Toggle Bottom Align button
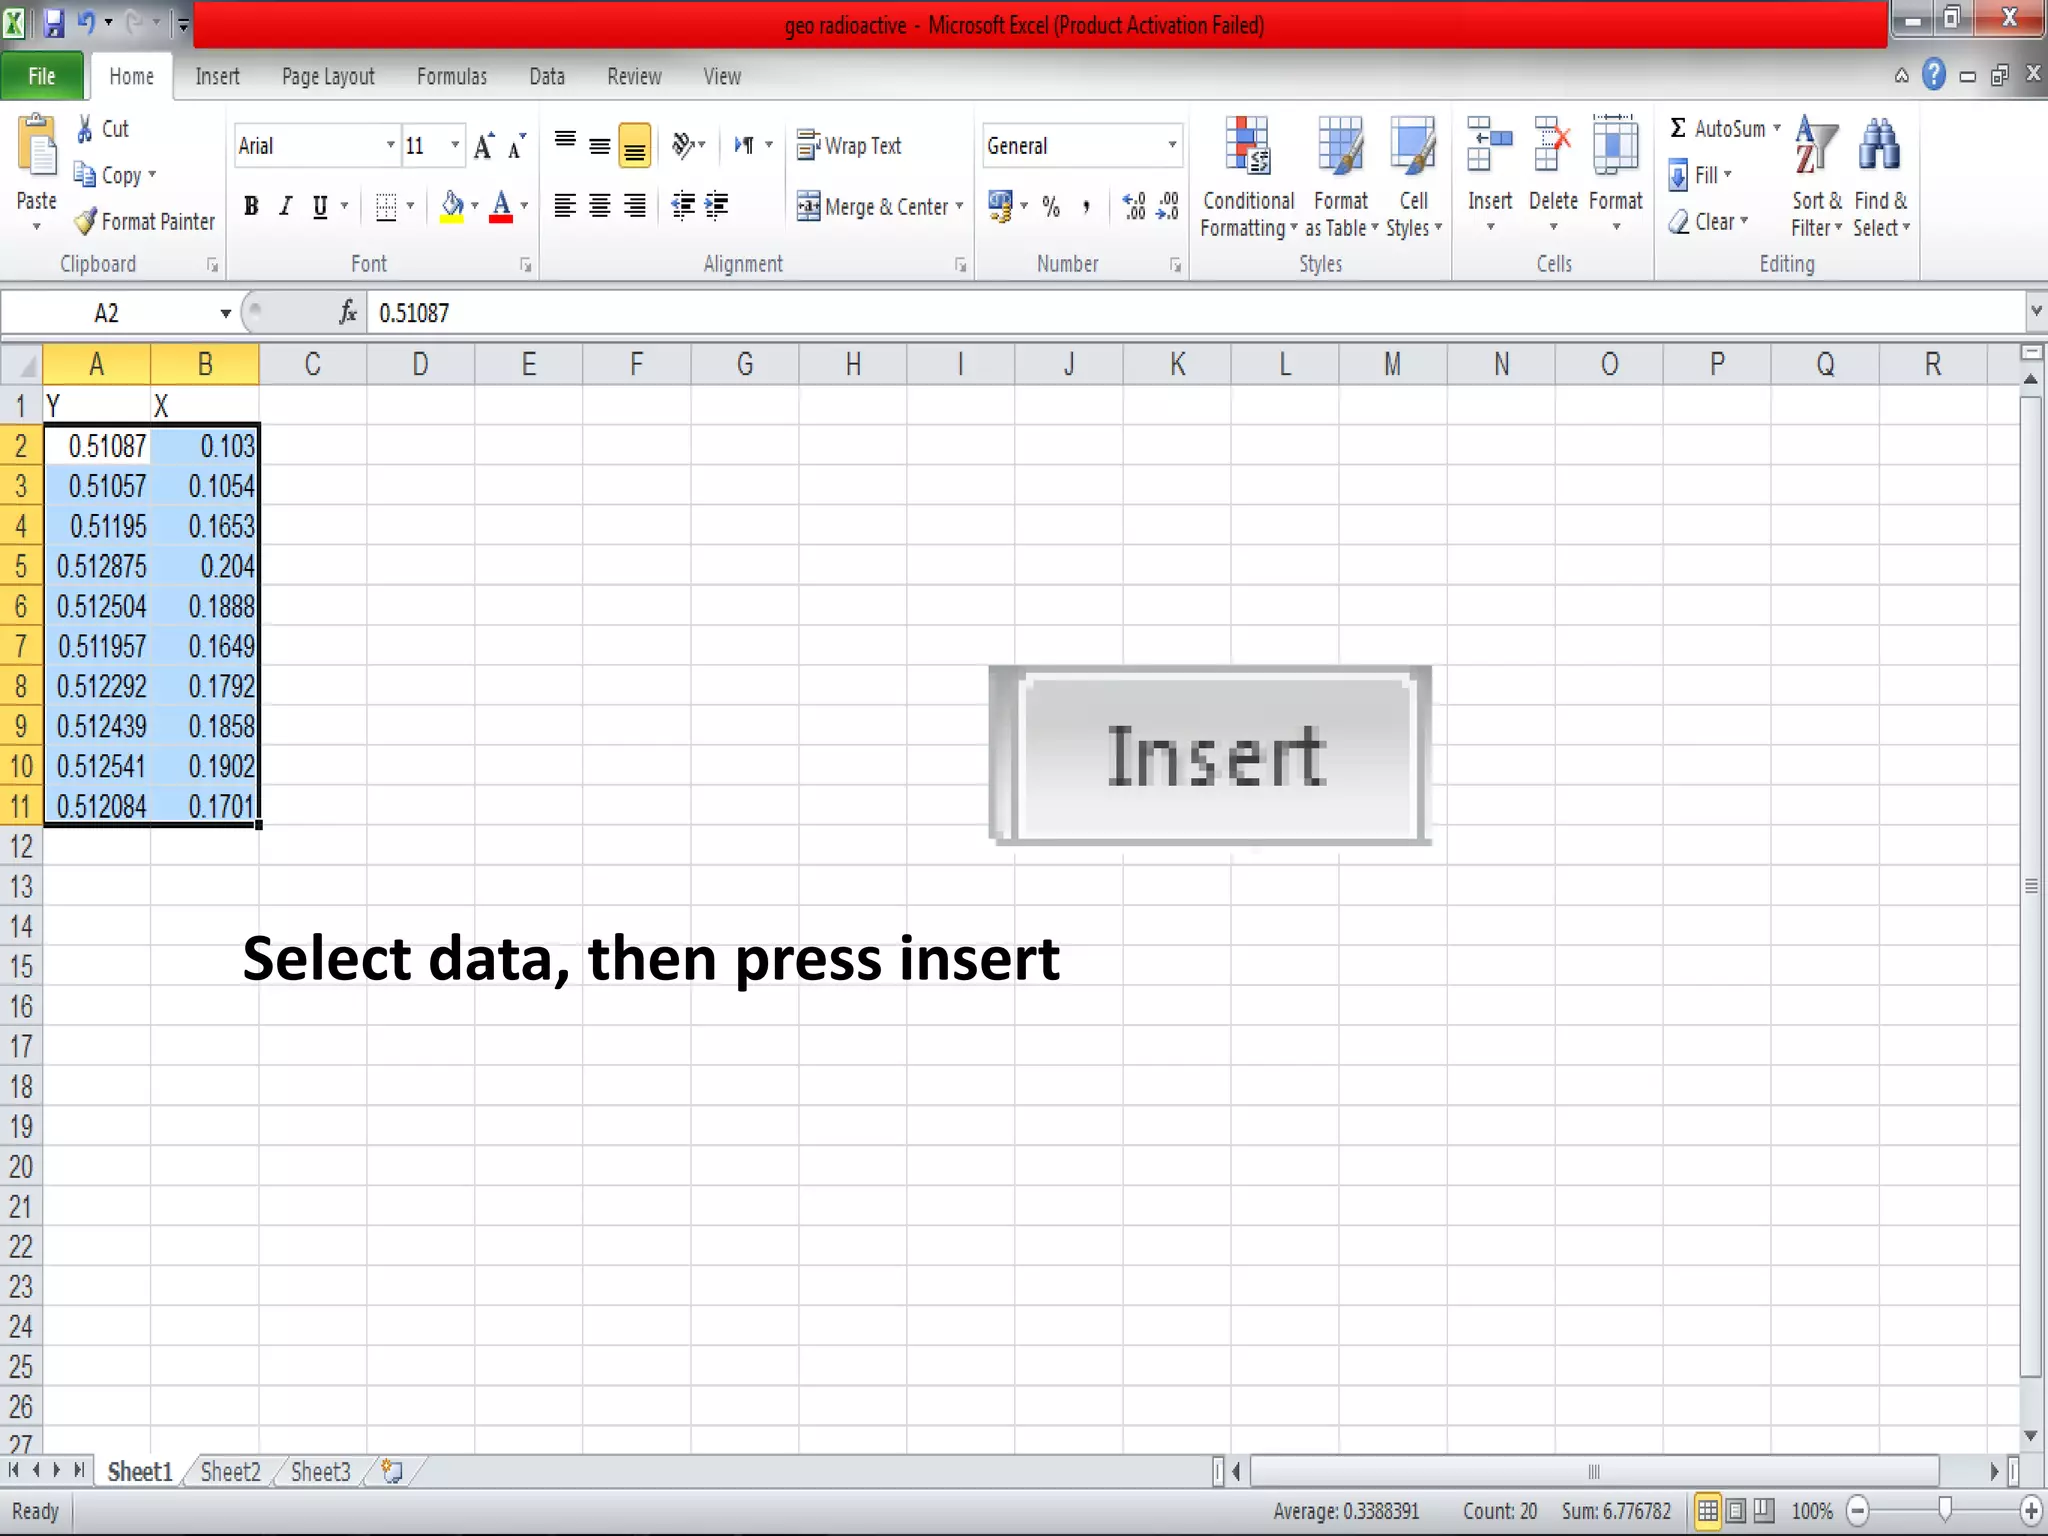Viewport: 2048px width, 1536px height. 635,146
